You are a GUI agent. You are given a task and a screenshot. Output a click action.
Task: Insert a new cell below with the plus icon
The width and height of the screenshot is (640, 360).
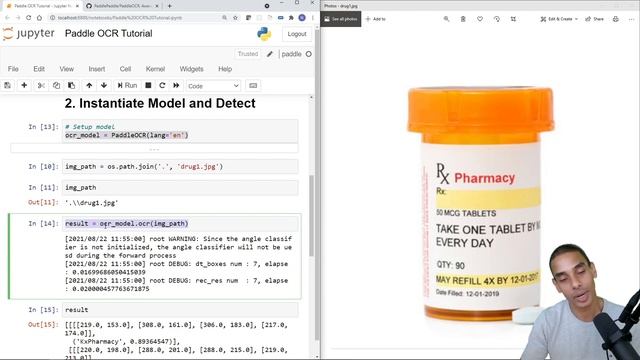(24, 85)
